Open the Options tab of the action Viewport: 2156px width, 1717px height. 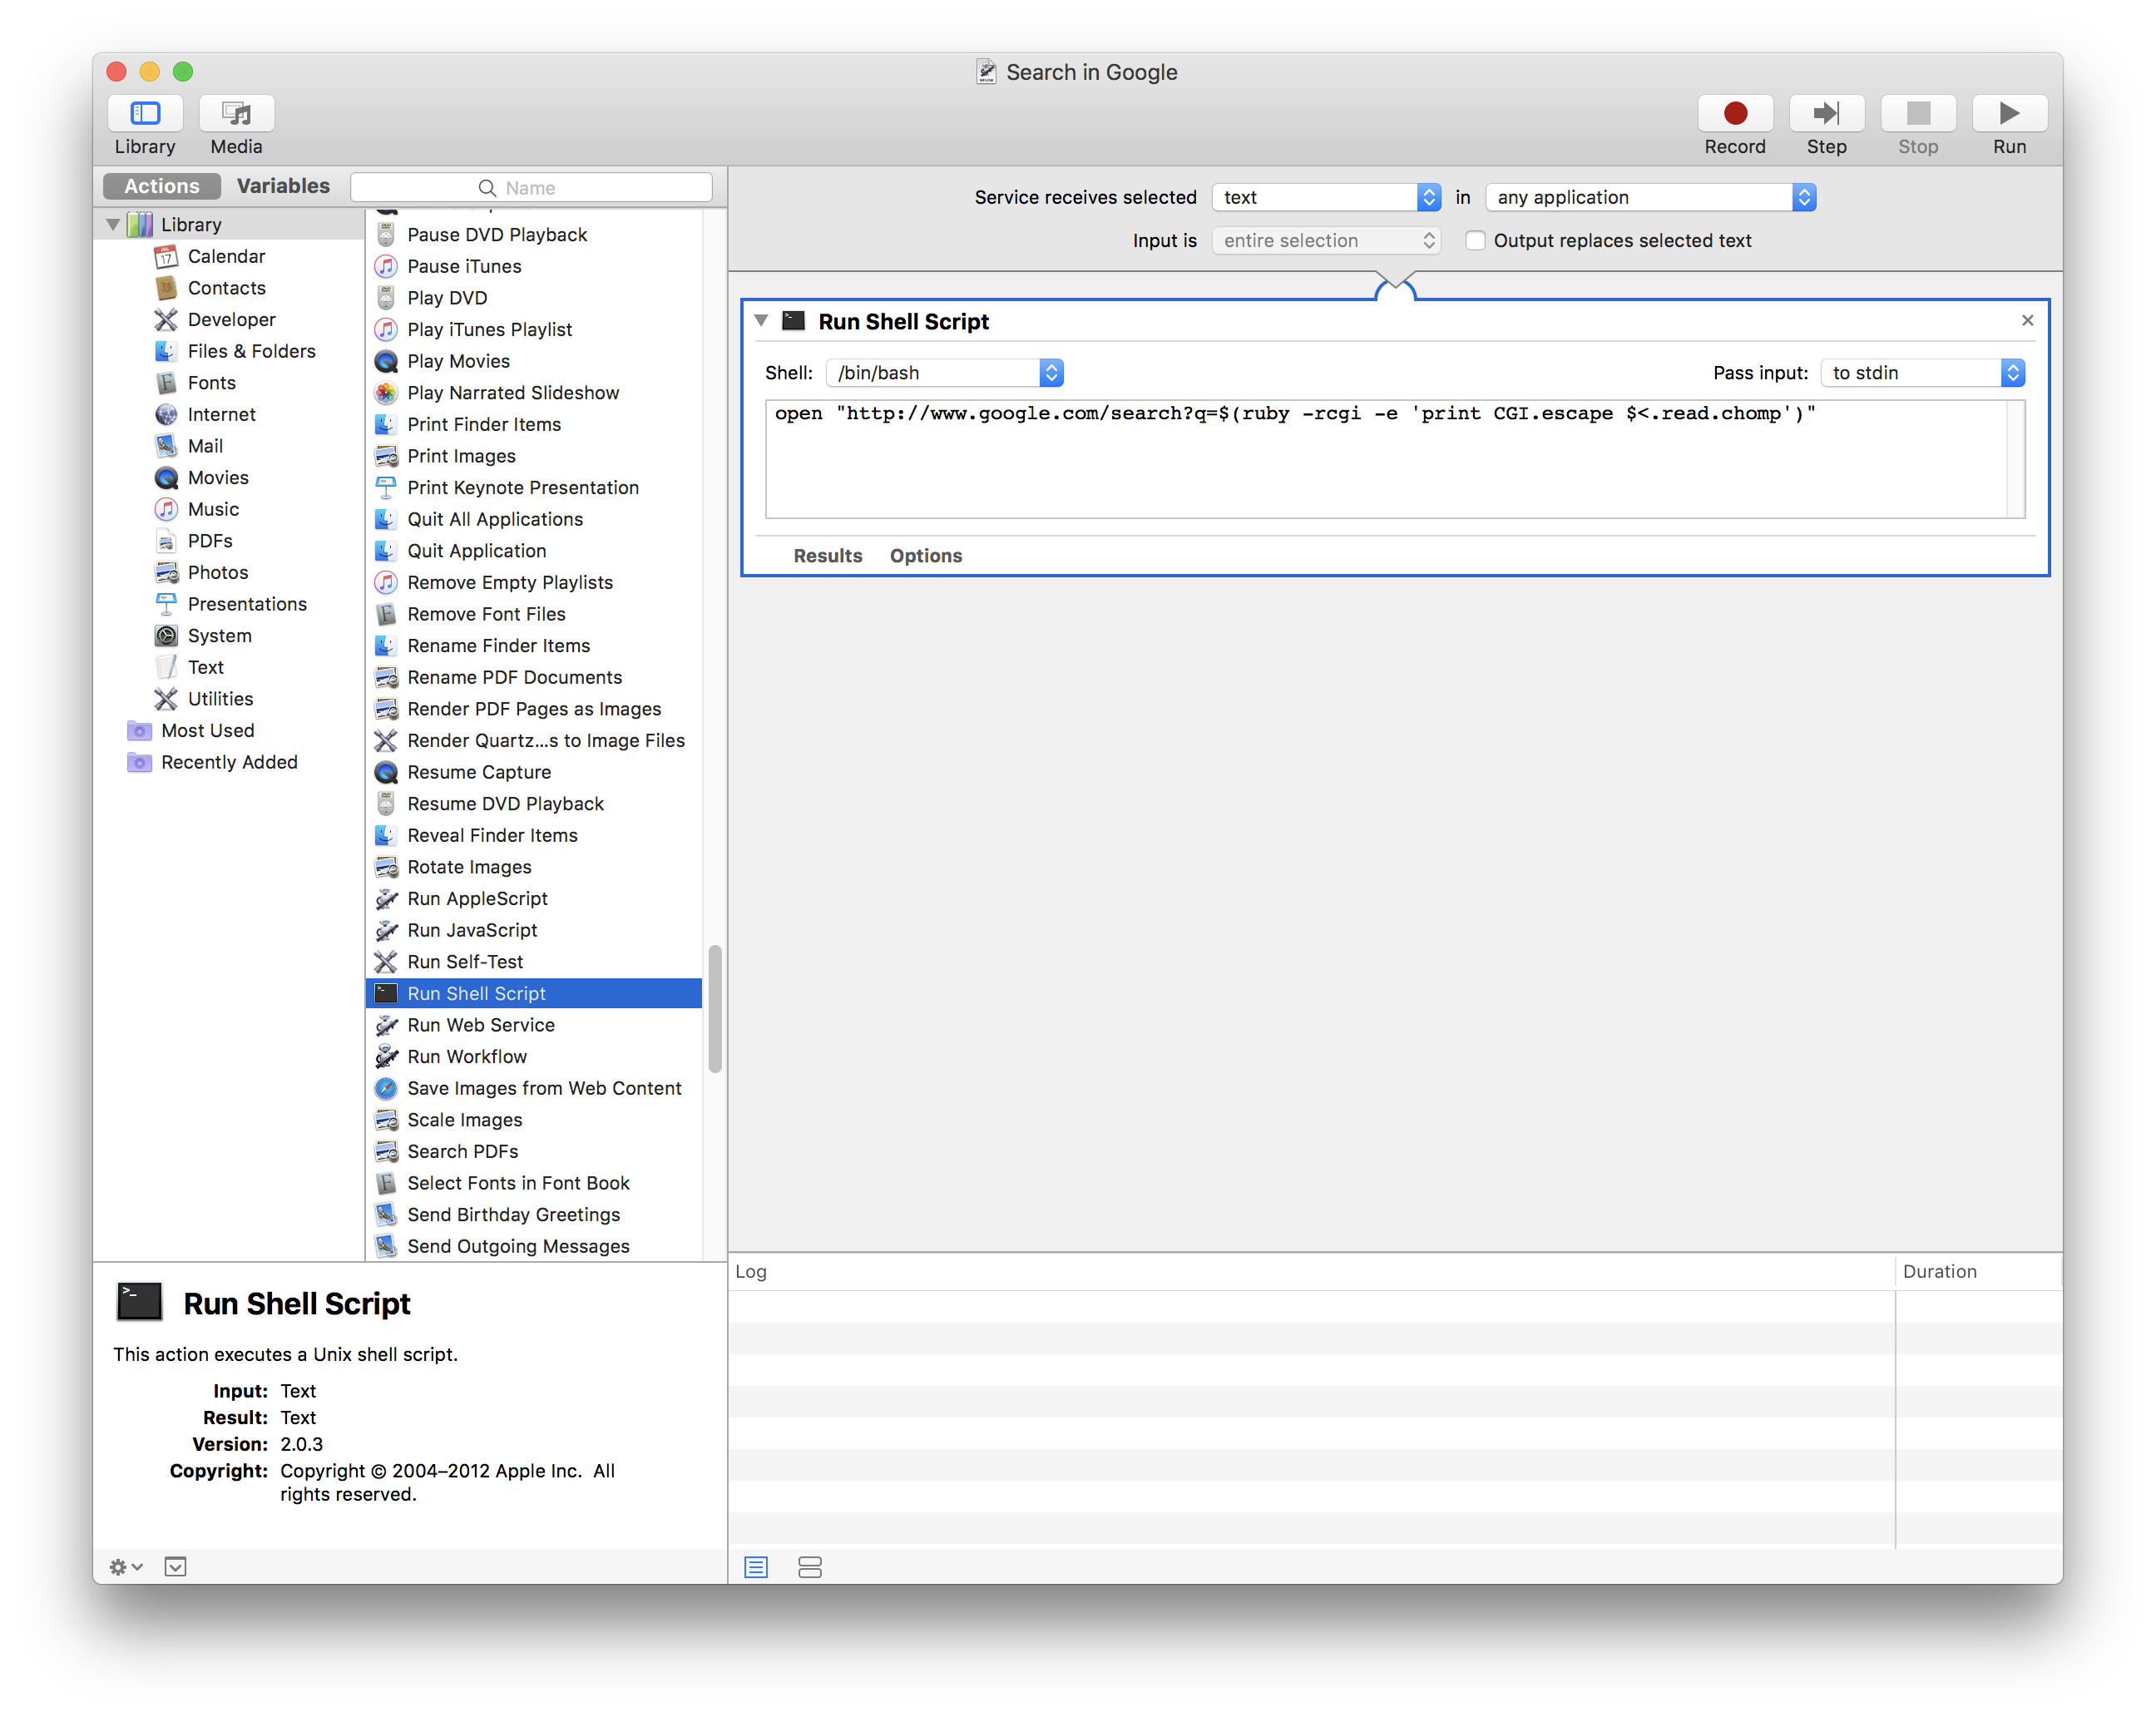pos(925,555)
